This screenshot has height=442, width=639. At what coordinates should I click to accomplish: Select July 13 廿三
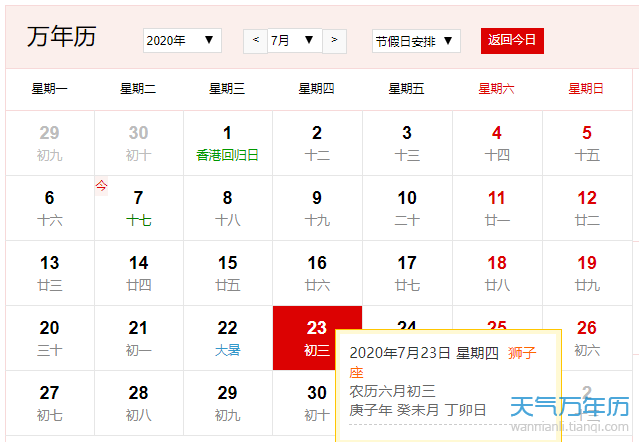pyautogui.click(x=50, y=273)
